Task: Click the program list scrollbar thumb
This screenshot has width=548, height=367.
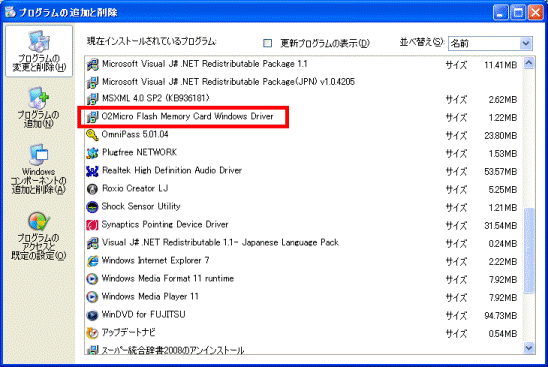Action: pos(529,250)
